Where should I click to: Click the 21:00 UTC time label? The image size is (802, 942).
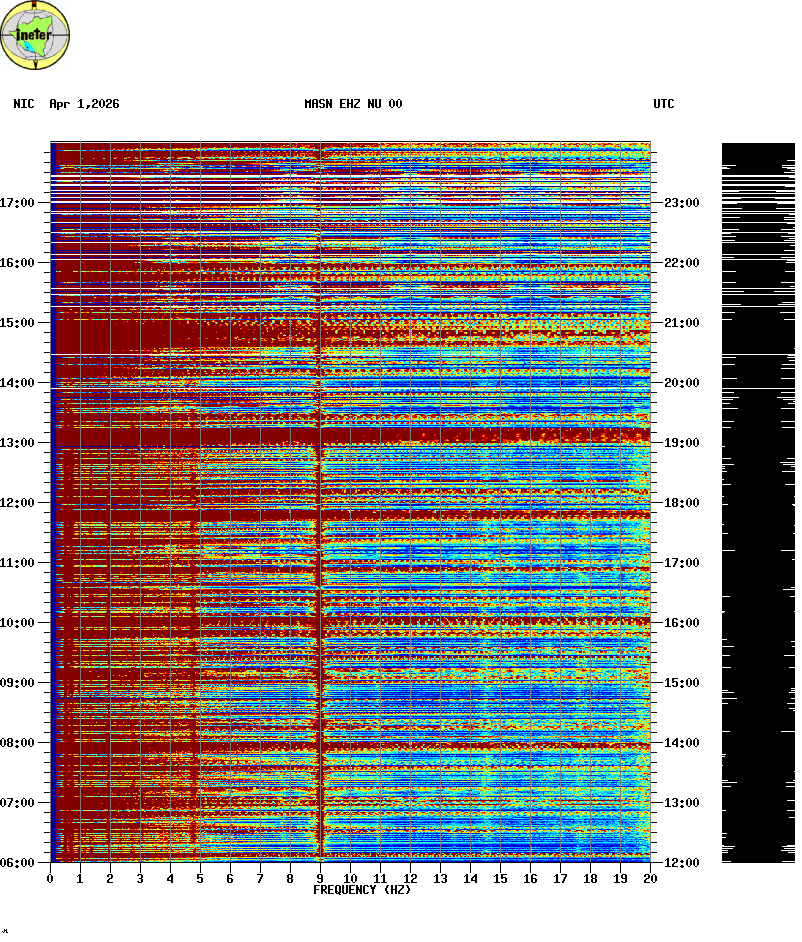pyautogui.click(x=681, y=323)
